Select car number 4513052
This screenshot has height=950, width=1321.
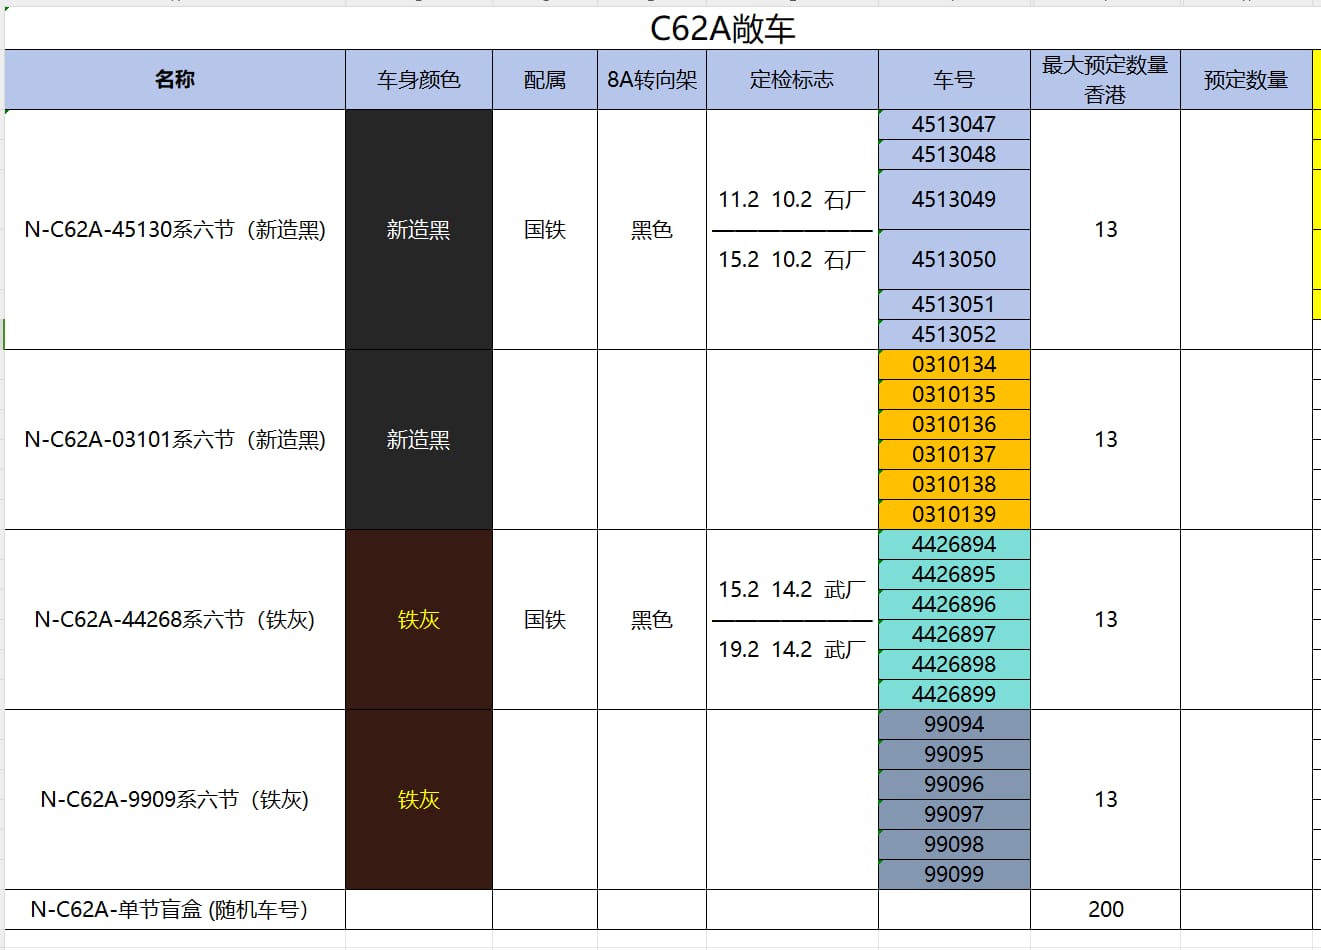pos(954,335)
